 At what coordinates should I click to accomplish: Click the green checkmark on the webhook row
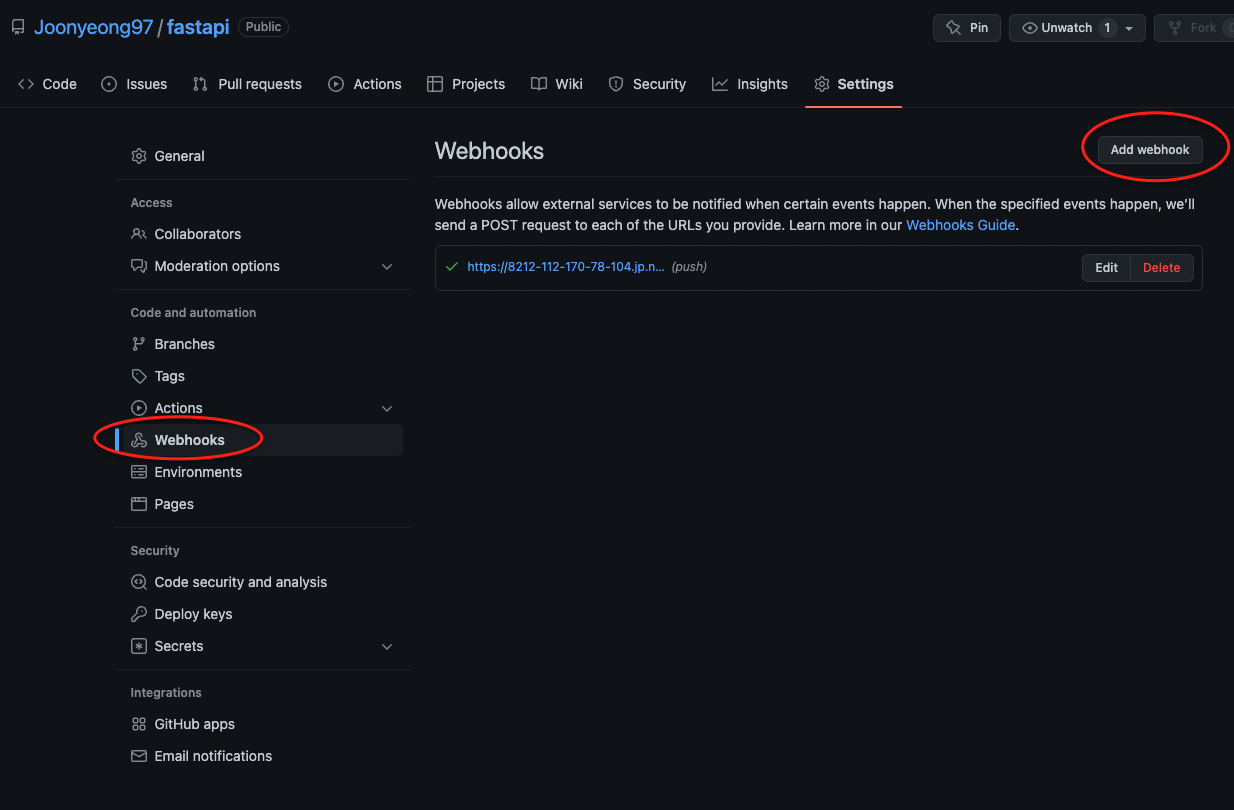pos(452,267)
